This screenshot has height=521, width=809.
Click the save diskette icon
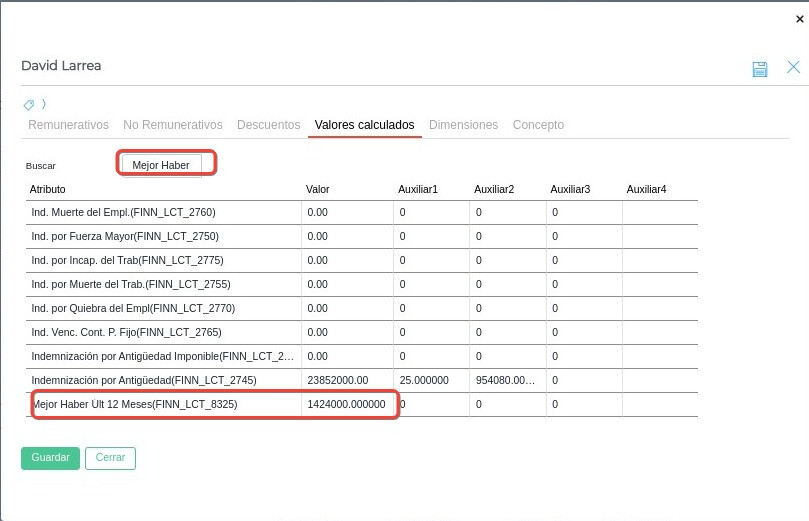click(x=760, y=68)
